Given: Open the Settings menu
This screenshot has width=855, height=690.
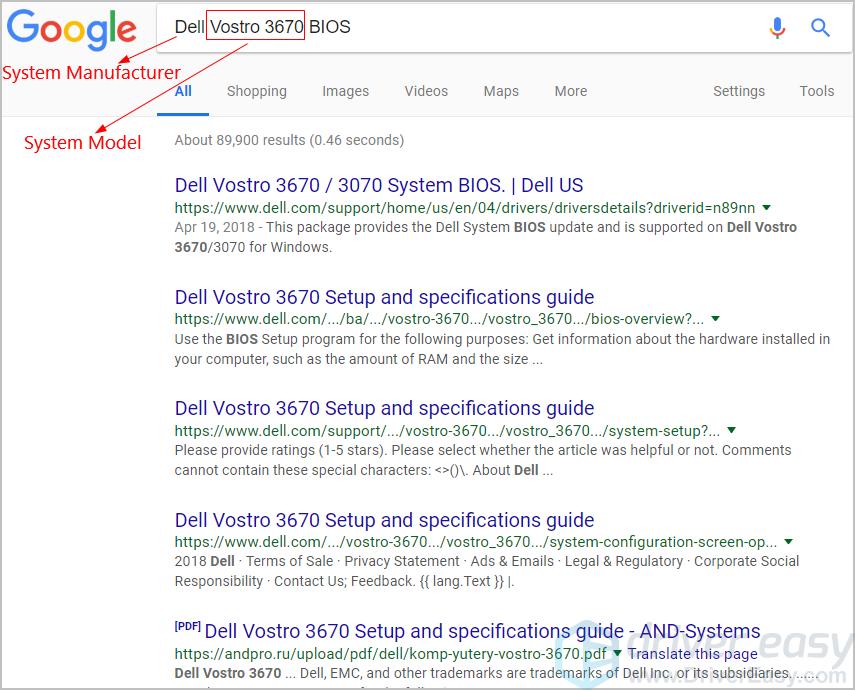Looking at the screenshot, I should (739, 91).
